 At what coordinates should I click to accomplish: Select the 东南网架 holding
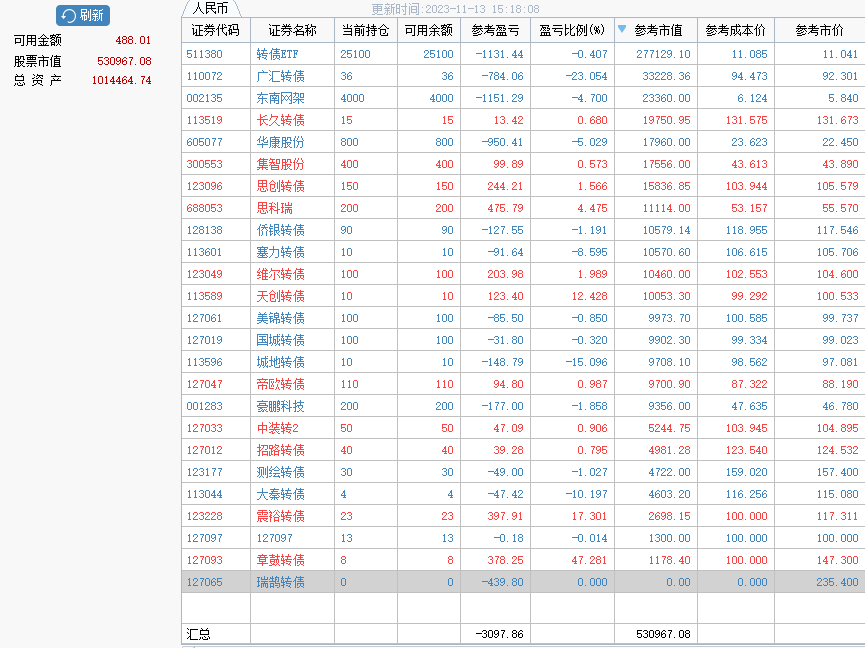[x=280, y=98]
